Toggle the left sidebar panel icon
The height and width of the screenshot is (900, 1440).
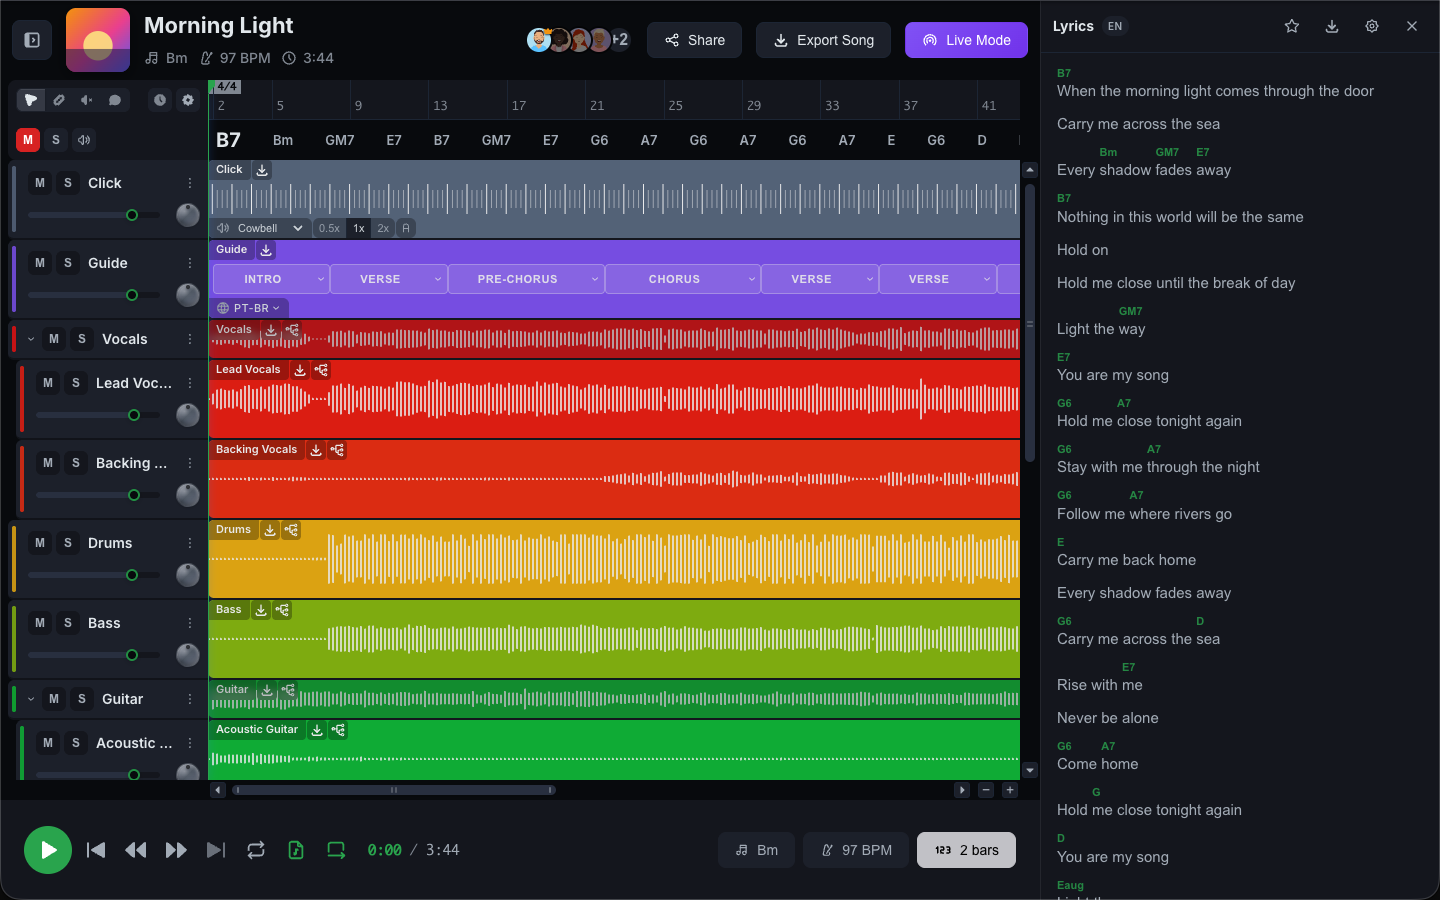[32, 40]
